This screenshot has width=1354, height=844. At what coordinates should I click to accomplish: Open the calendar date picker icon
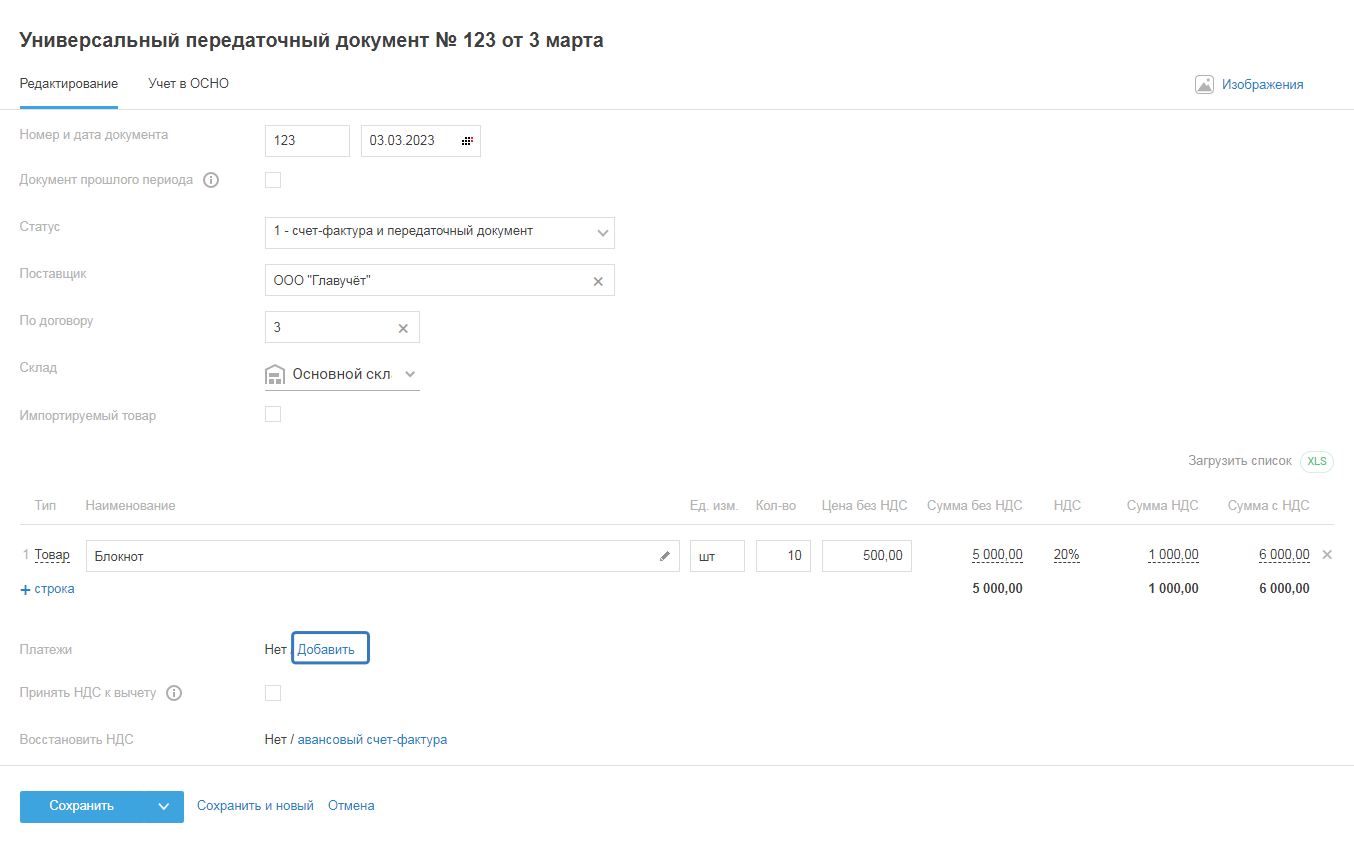(467, 141)
